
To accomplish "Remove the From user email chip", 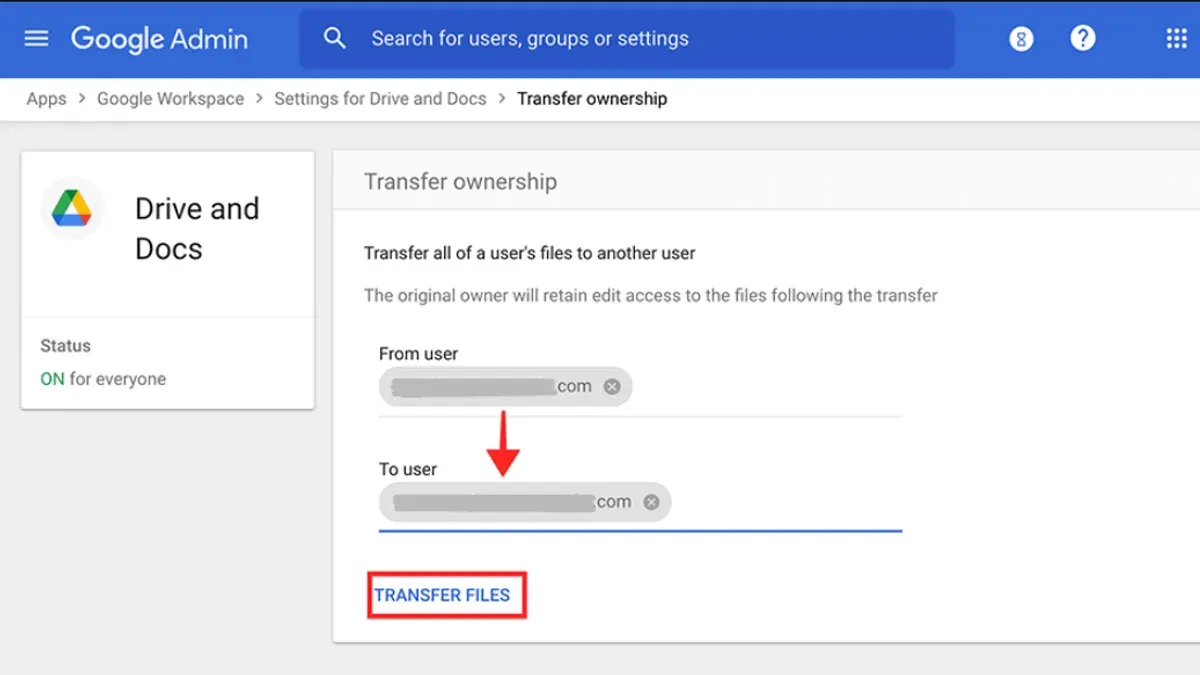I will 611,387.
